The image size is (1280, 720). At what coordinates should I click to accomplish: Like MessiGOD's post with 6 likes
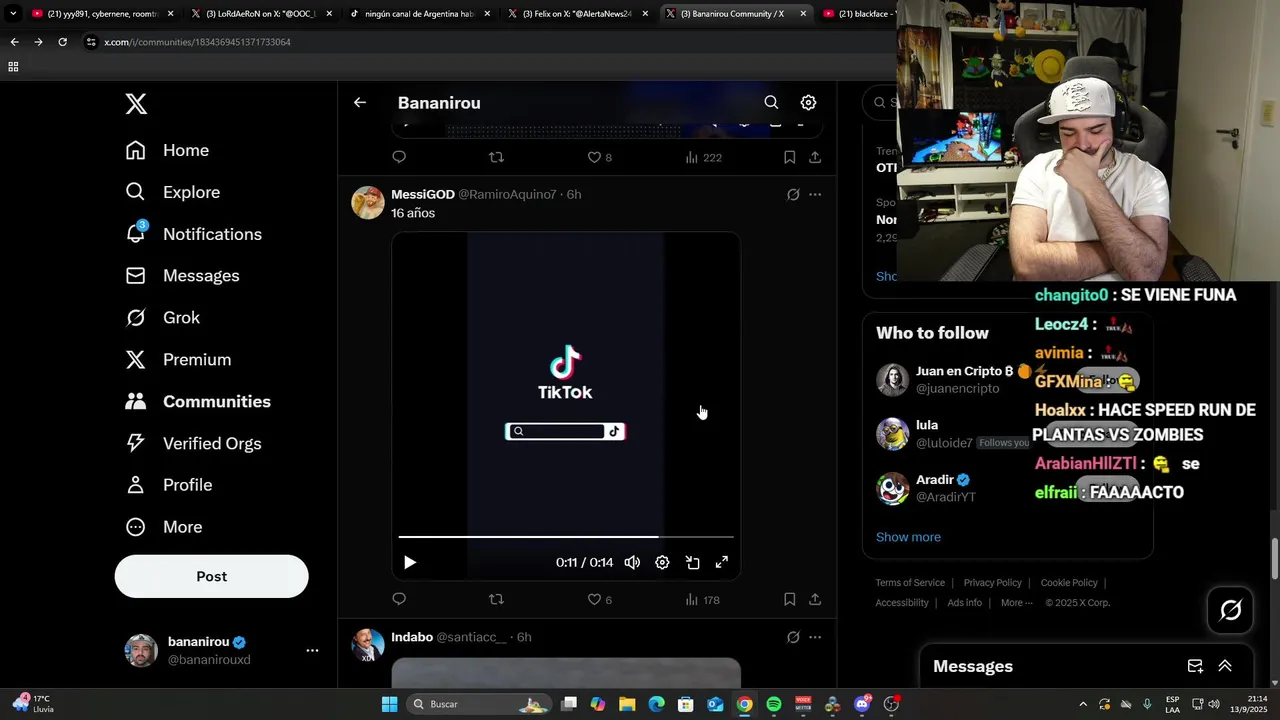click(x=599, y=599)
